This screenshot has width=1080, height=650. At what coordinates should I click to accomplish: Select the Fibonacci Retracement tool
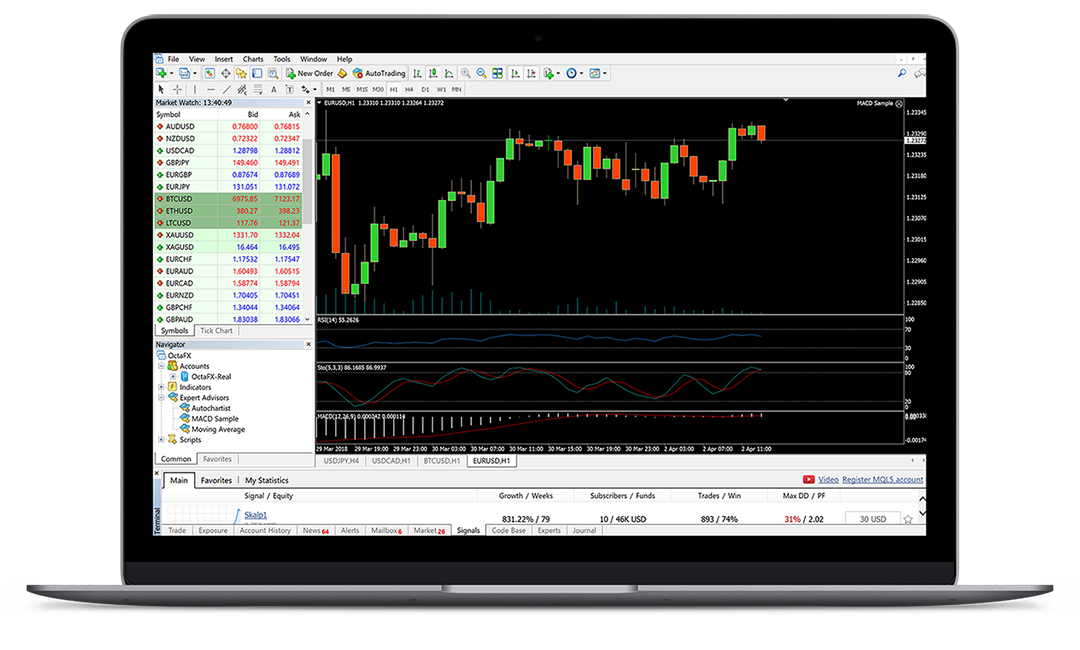(258, 90)
